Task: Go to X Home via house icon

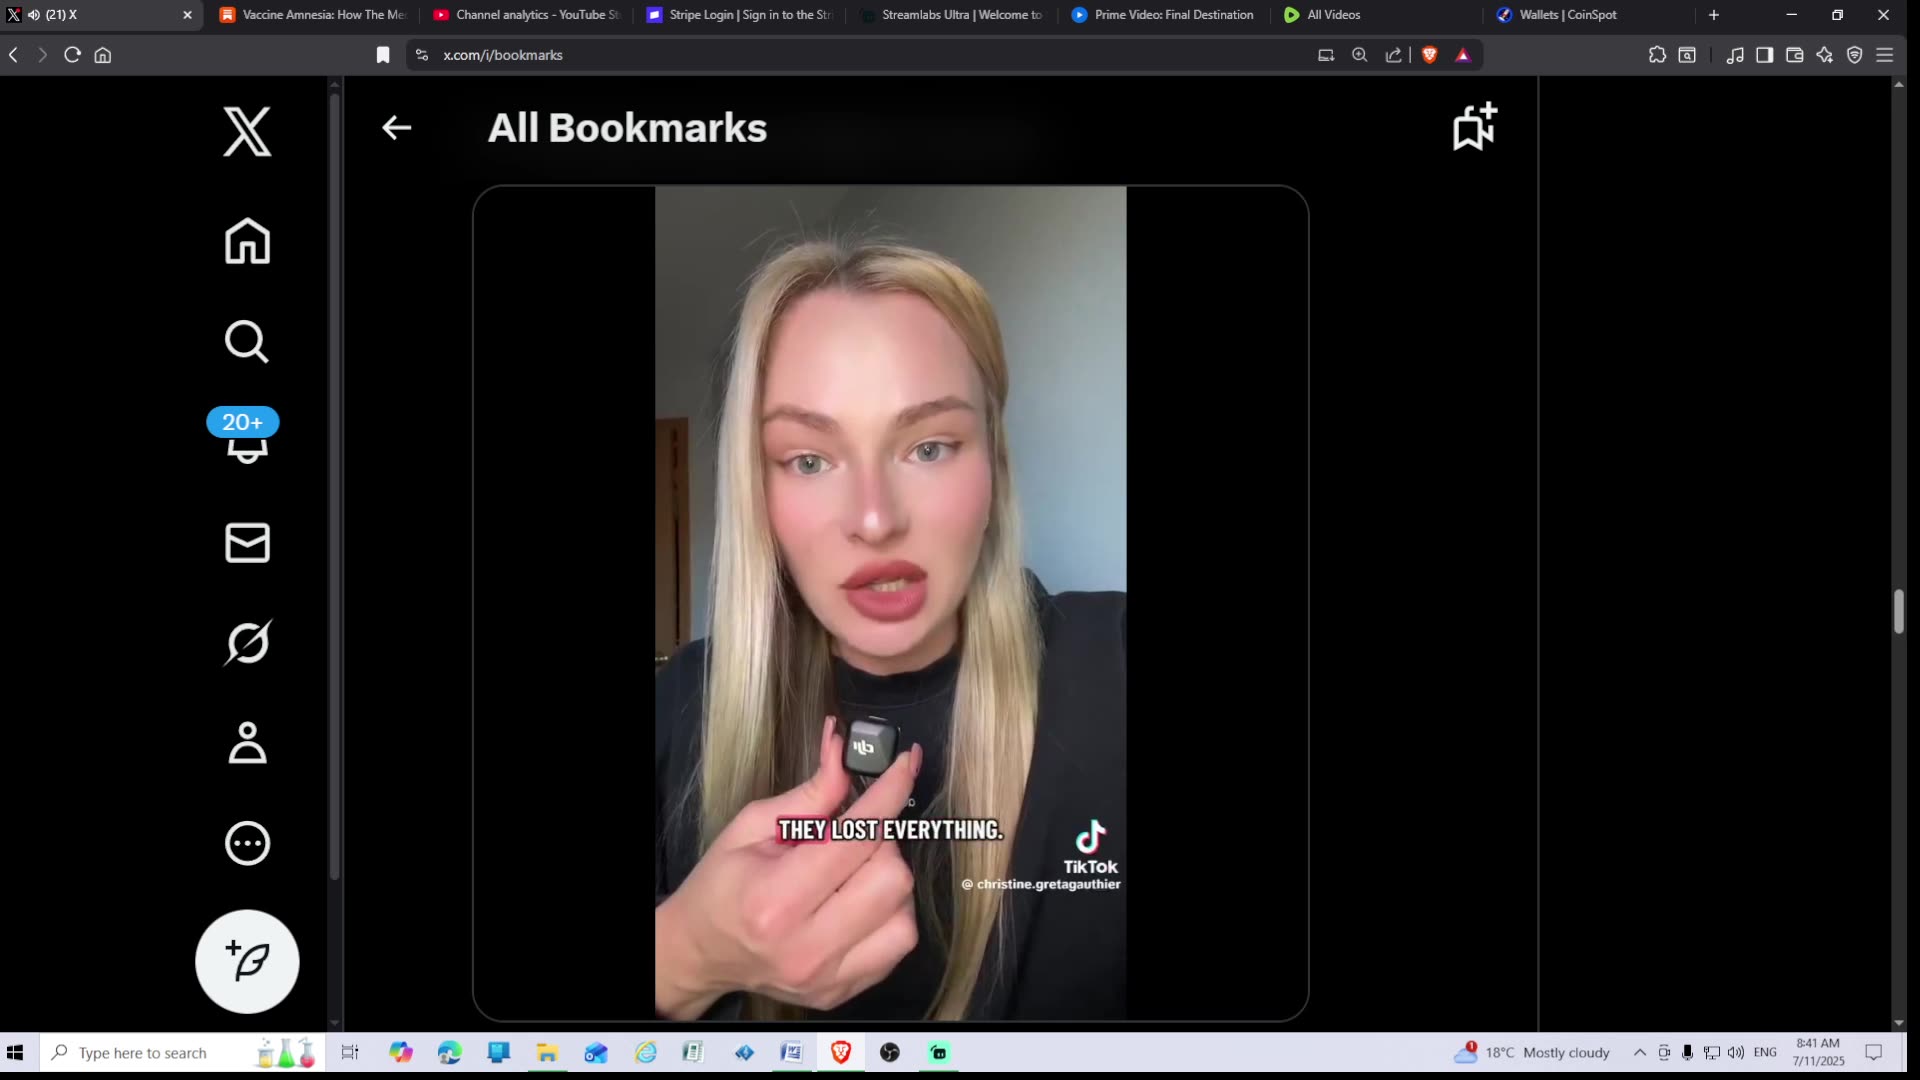Action: coord(247,241)
